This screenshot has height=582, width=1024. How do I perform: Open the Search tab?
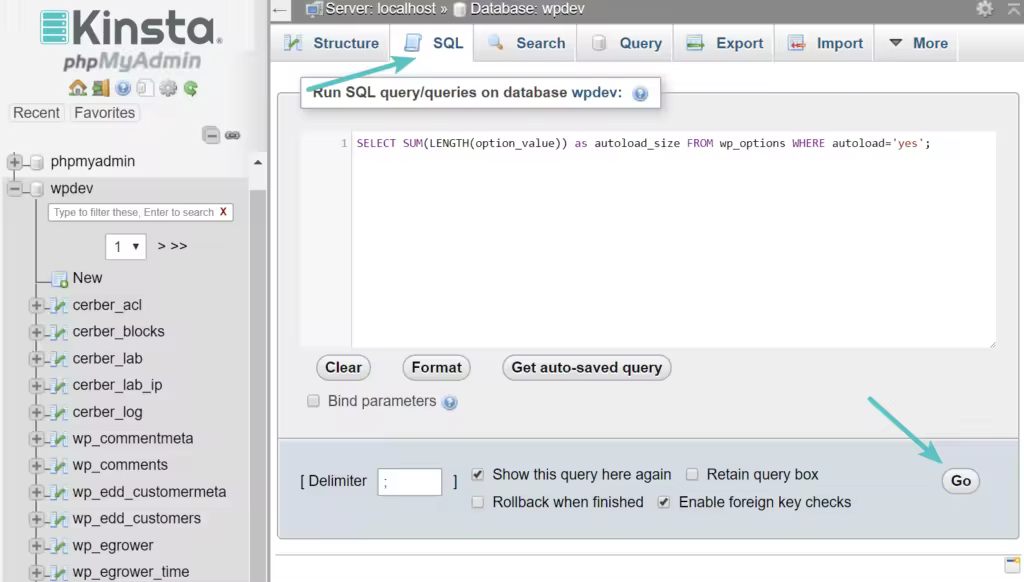[525, 43]
